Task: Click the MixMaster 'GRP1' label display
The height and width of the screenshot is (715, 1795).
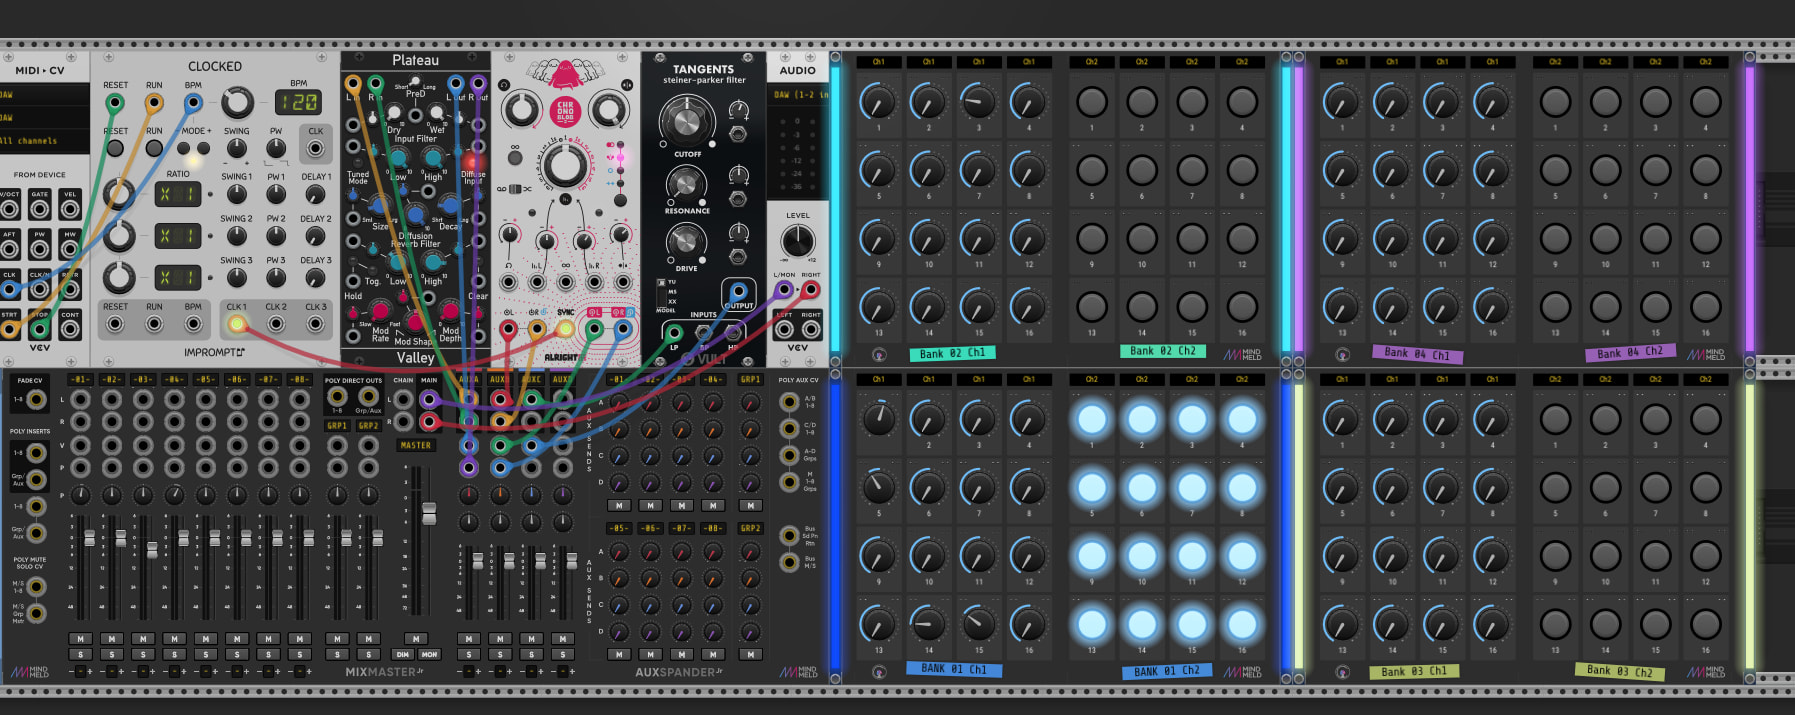Action: coord(338,425)
